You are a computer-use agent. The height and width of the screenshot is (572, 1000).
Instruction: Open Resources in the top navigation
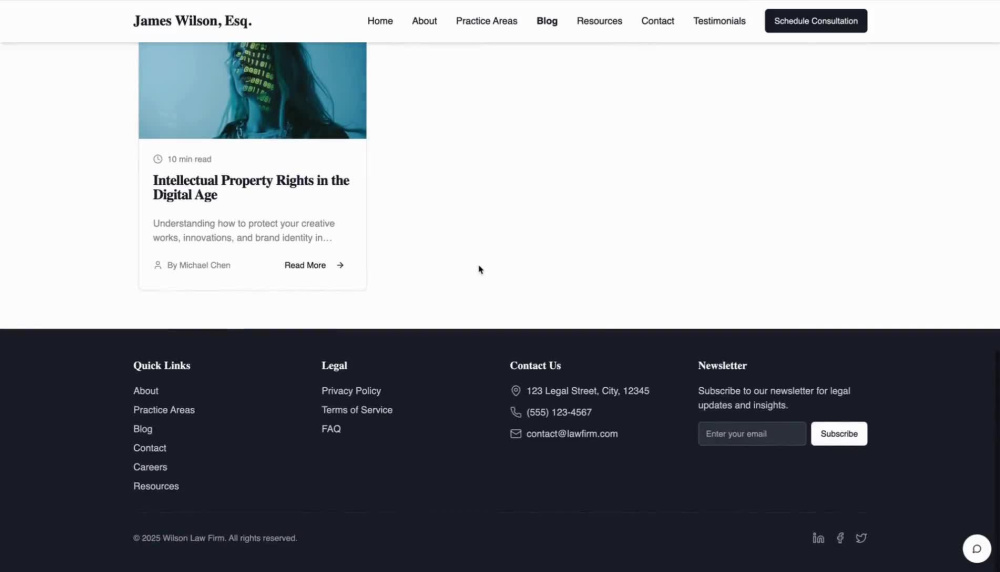599,21
